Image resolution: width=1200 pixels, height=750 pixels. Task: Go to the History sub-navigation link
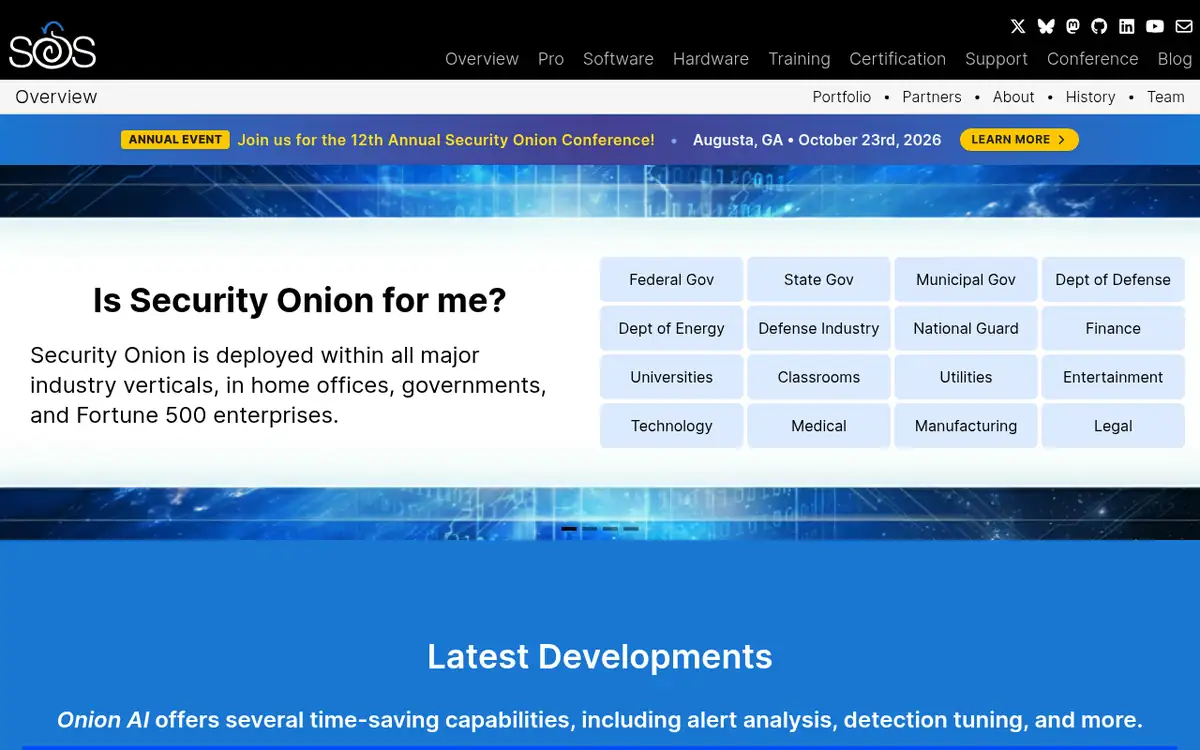pos(1091,97)
